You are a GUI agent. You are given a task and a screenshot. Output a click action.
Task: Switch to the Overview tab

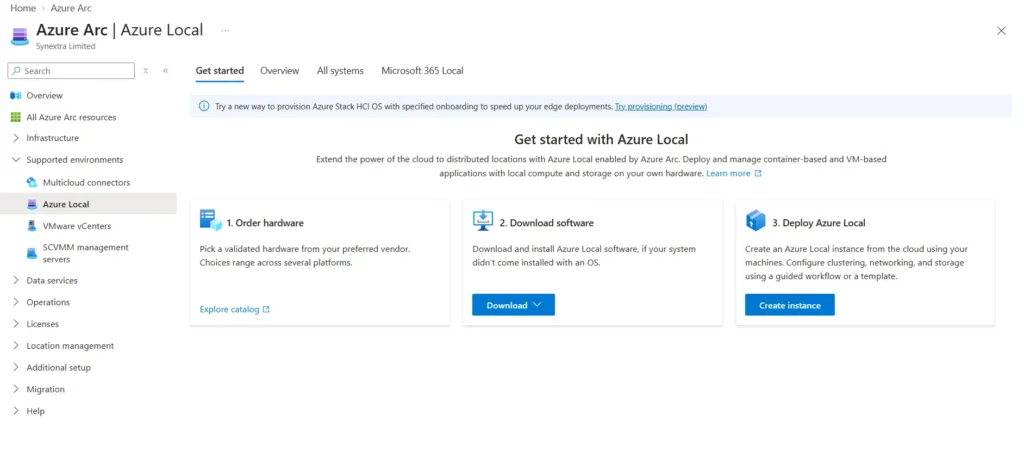click(280, 71)
